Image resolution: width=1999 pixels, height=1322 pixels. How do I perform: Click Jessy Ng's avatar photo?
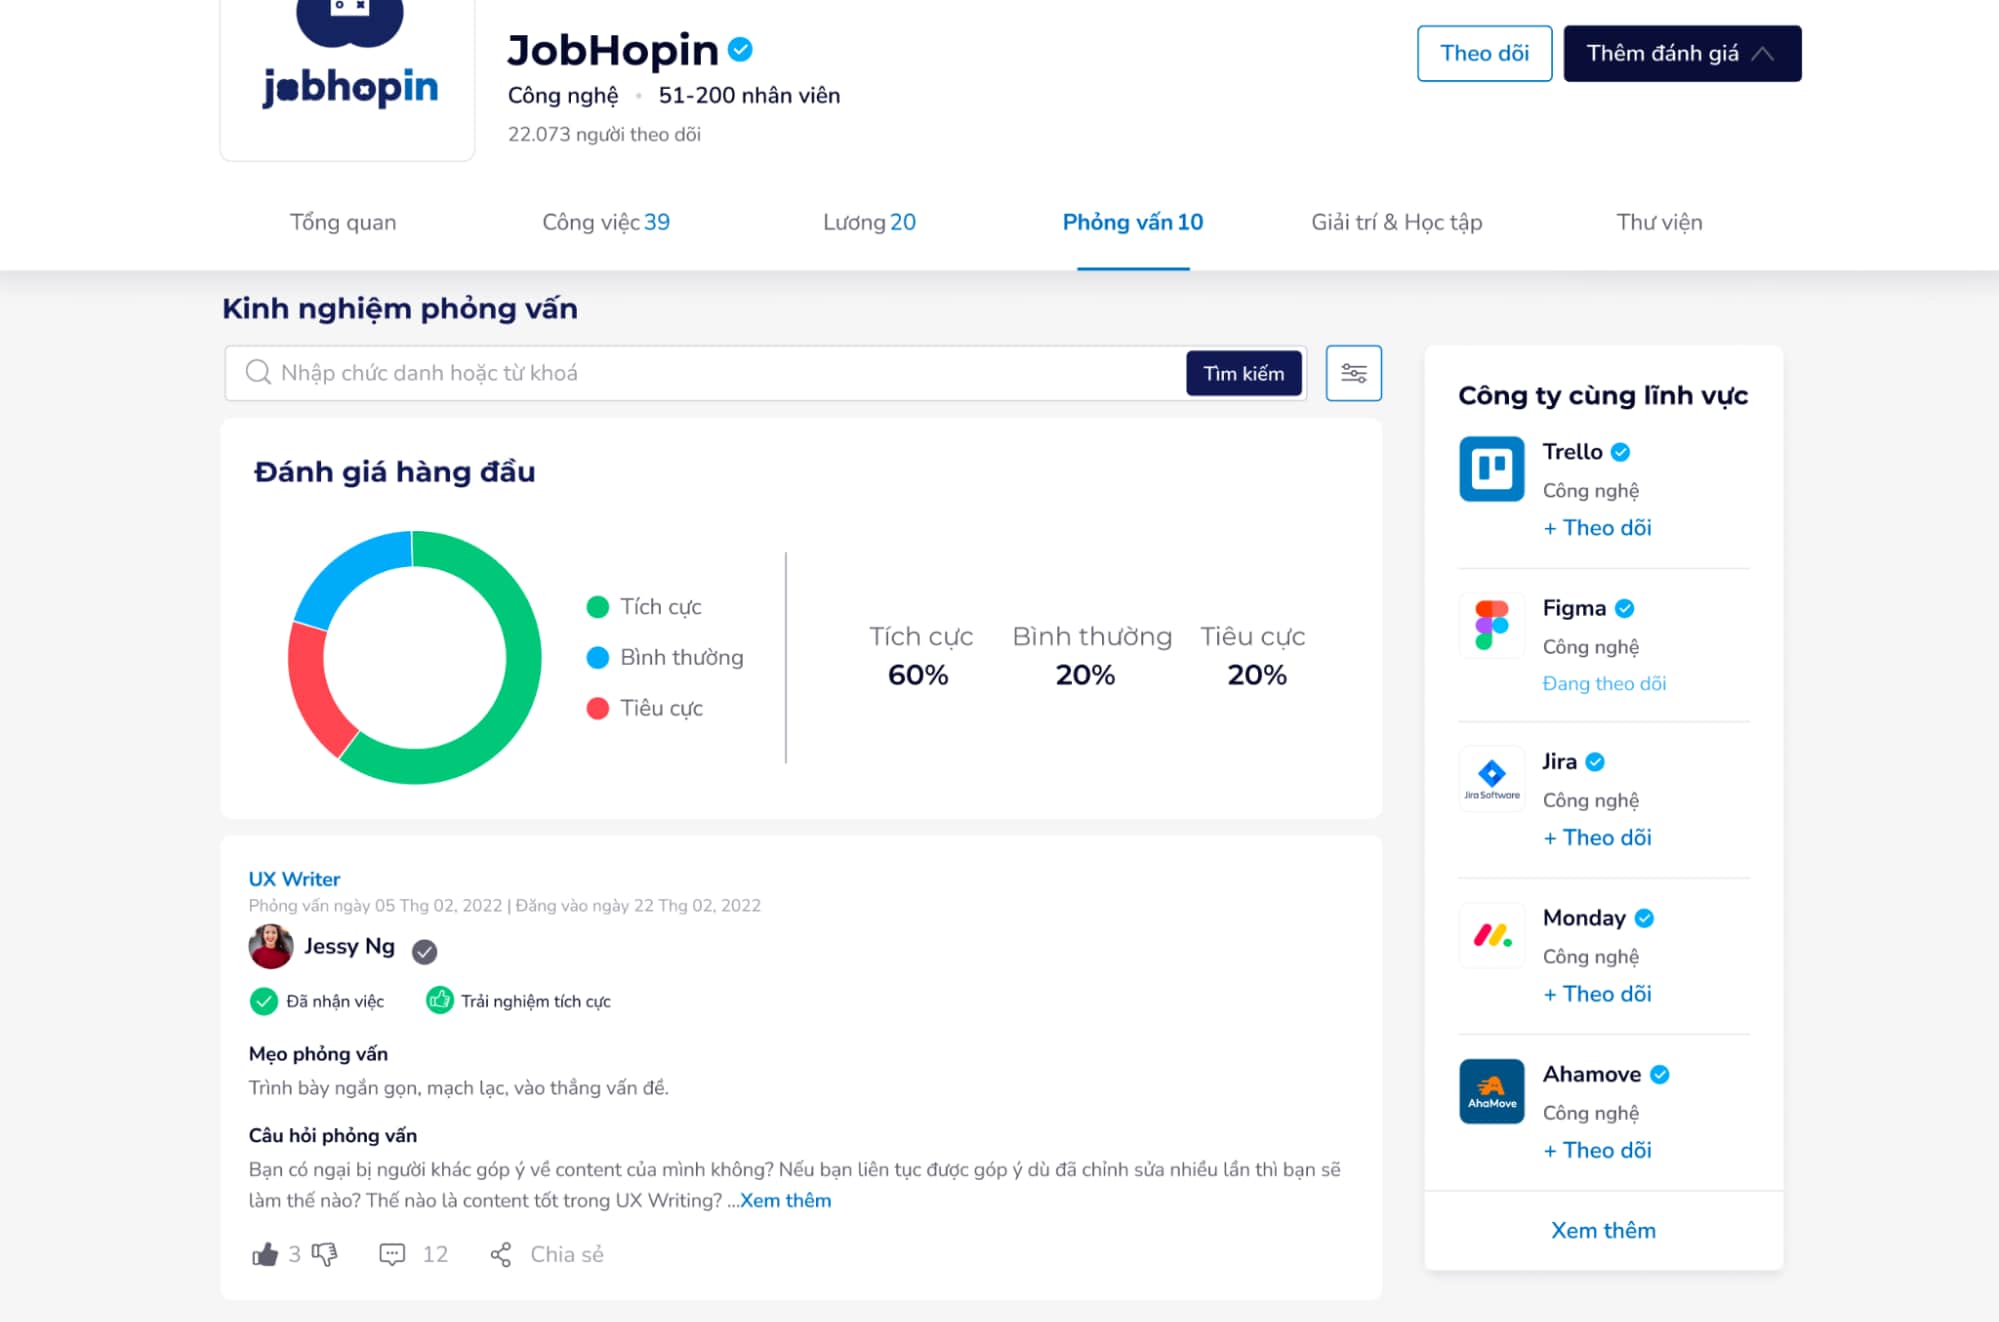click(x=270, y=946)
